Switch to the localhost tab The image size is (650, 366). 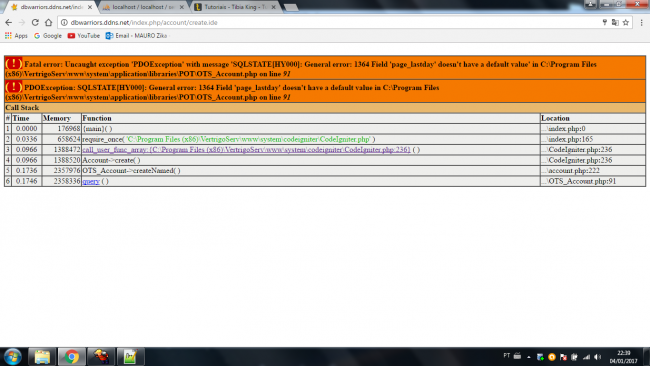143,7
